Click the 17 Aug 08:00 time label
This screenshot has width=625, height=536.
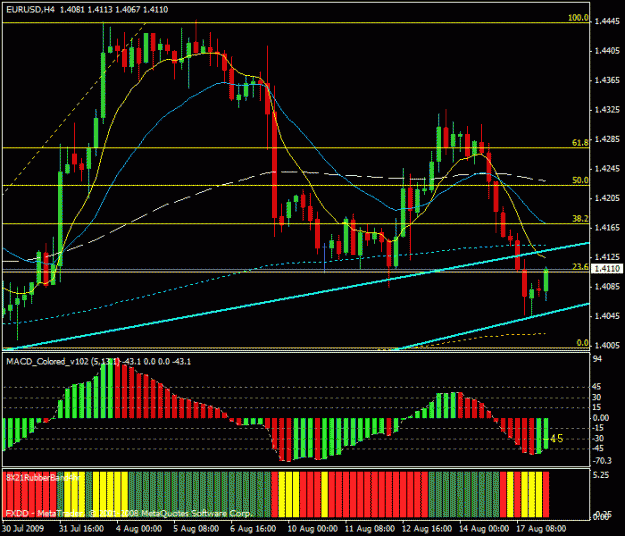(541, 529)
